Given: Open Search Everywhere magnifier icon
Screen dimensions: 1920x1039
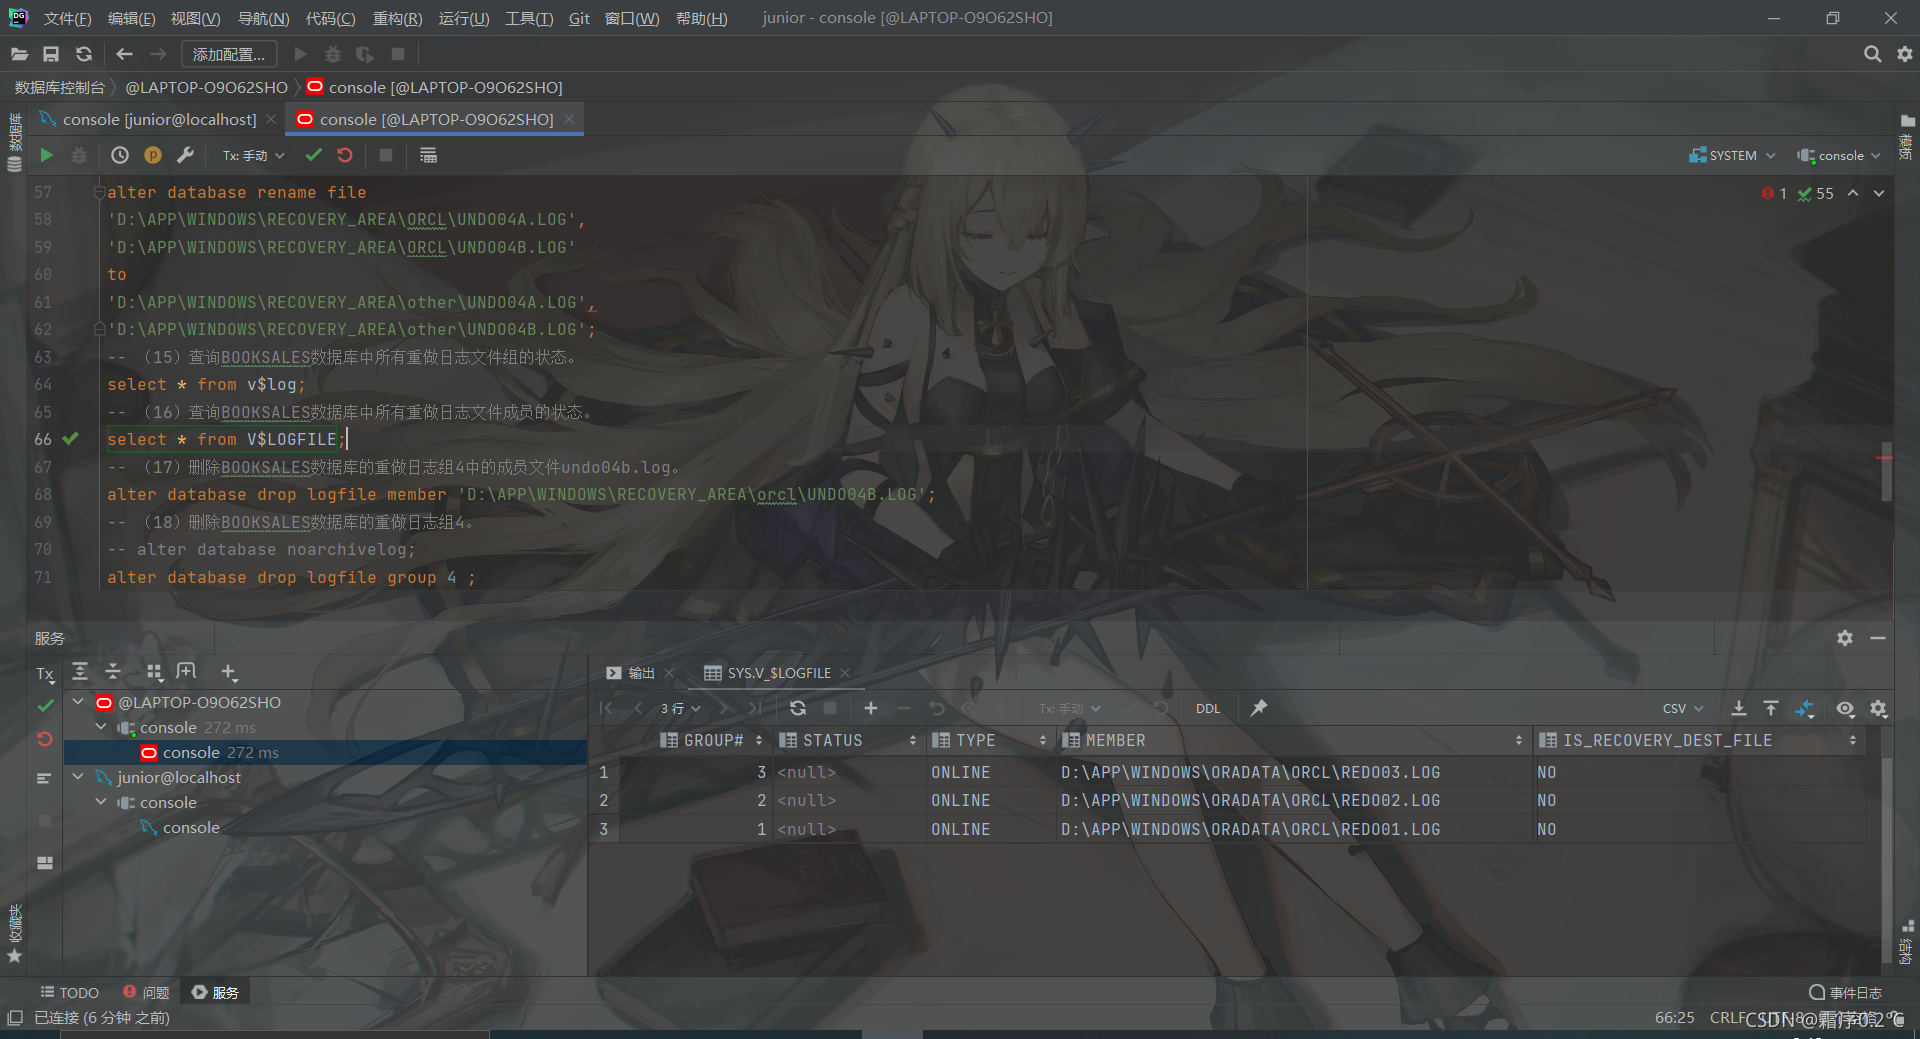Looking at the screenshot, I should (x=1872, y=54).
